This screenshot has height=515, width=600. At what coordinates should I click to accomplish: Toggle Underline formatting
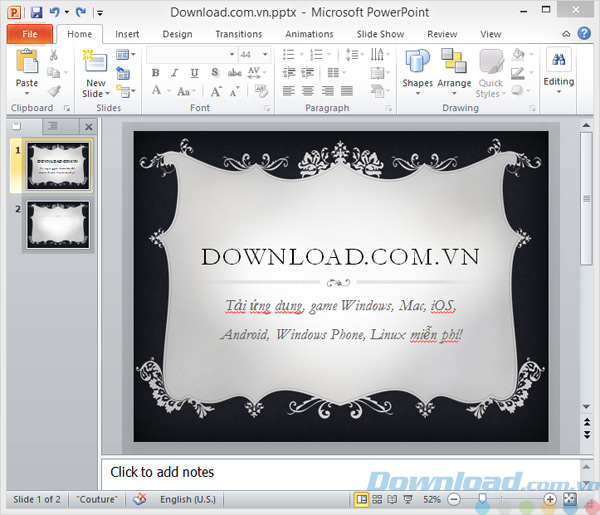coord(194,73)
